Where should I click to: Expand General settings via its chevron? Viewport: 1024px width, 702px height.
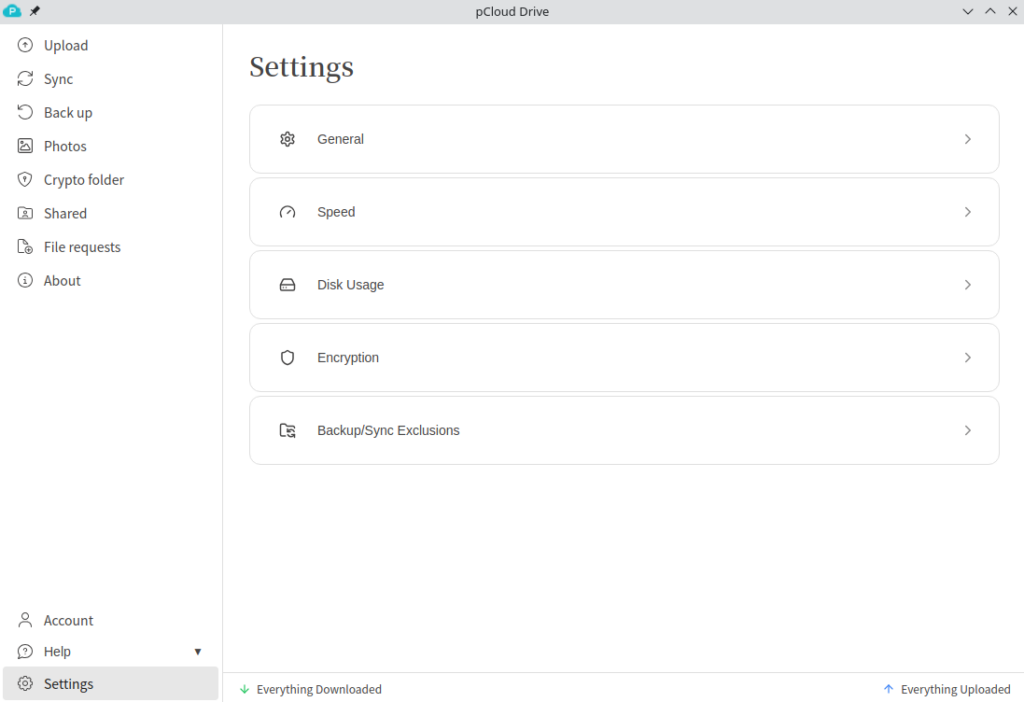click(967, 139)
